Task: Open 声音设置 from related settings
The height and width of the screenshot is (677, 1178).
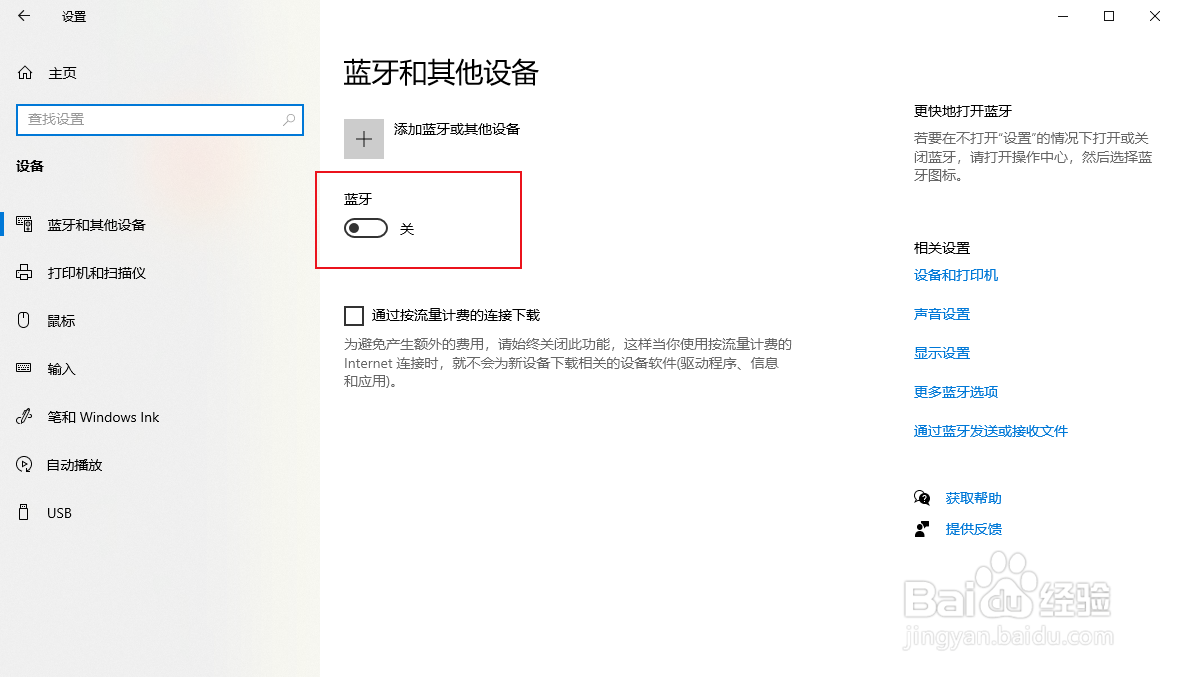Action: (x=941, y=313)
